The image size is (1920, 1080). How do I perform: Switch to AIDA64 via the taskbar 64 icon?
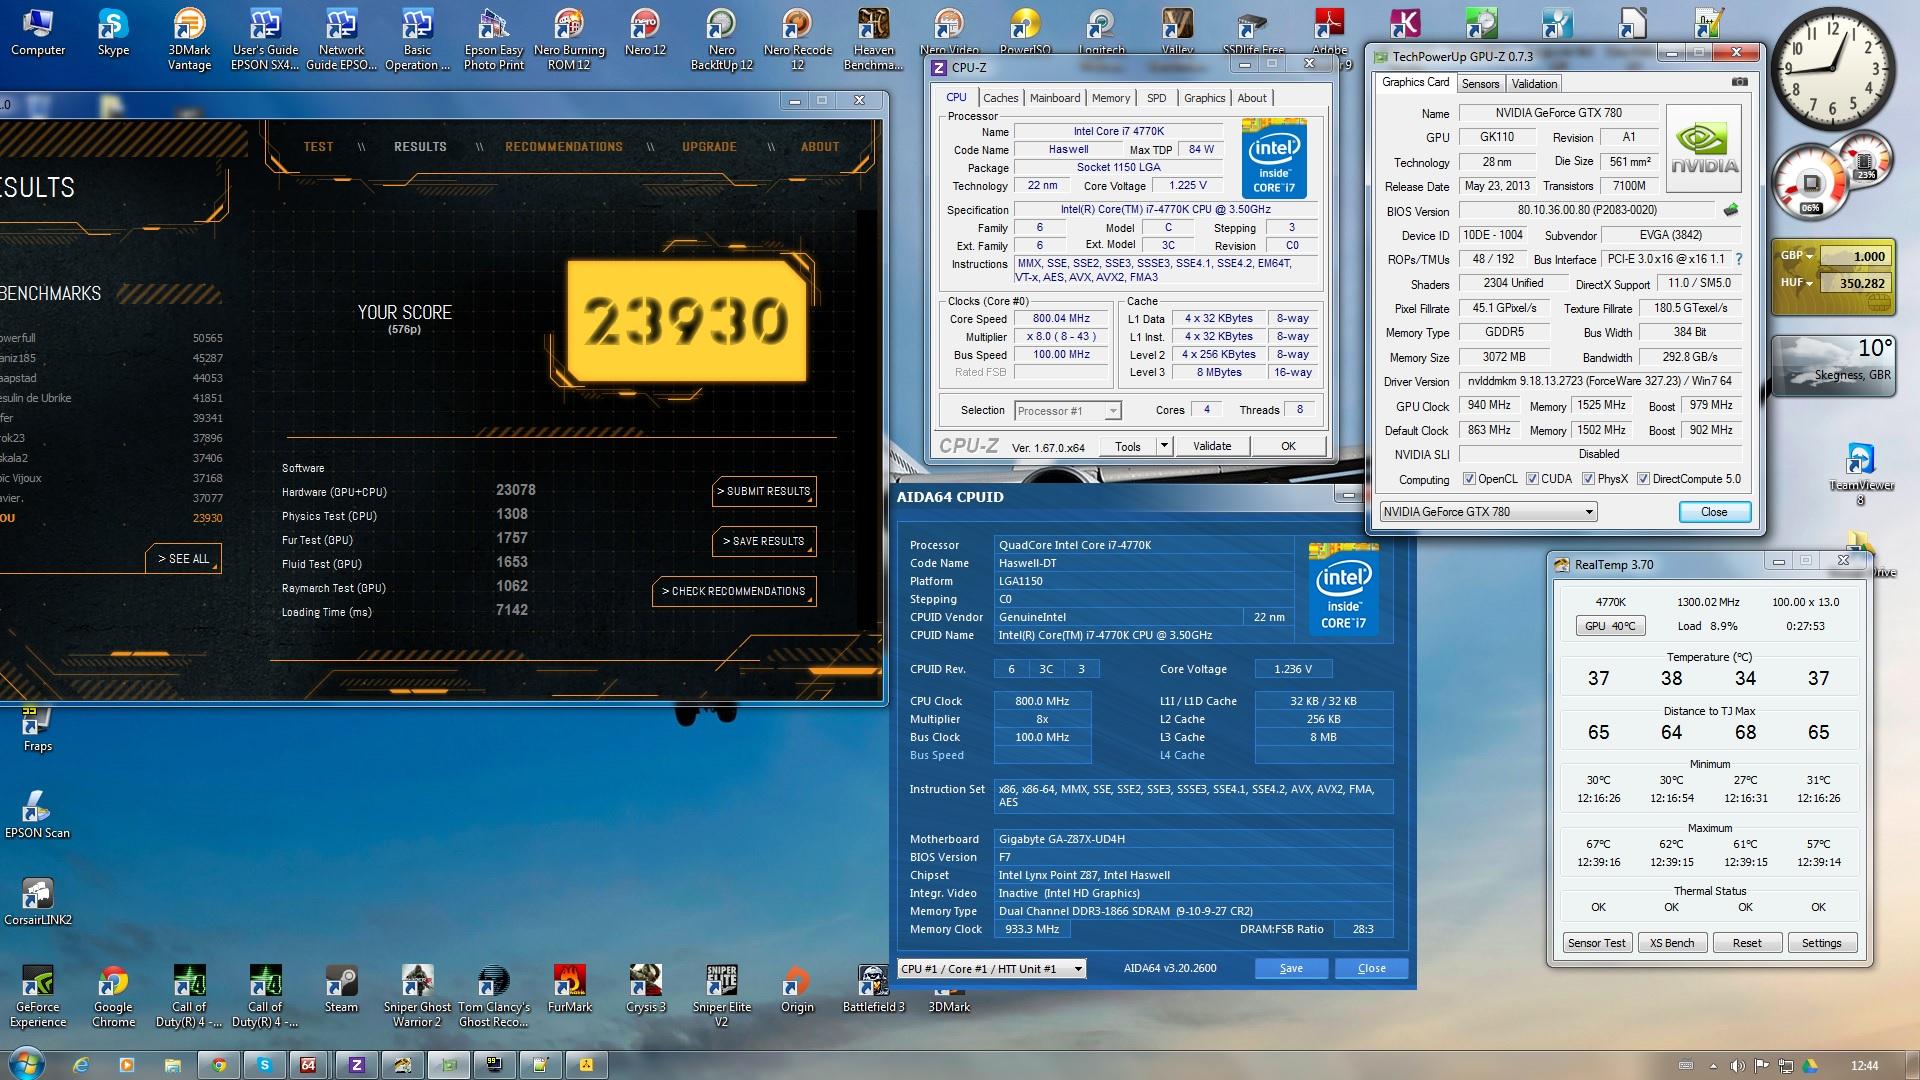pyautogui.click(x=309, y=1065)
